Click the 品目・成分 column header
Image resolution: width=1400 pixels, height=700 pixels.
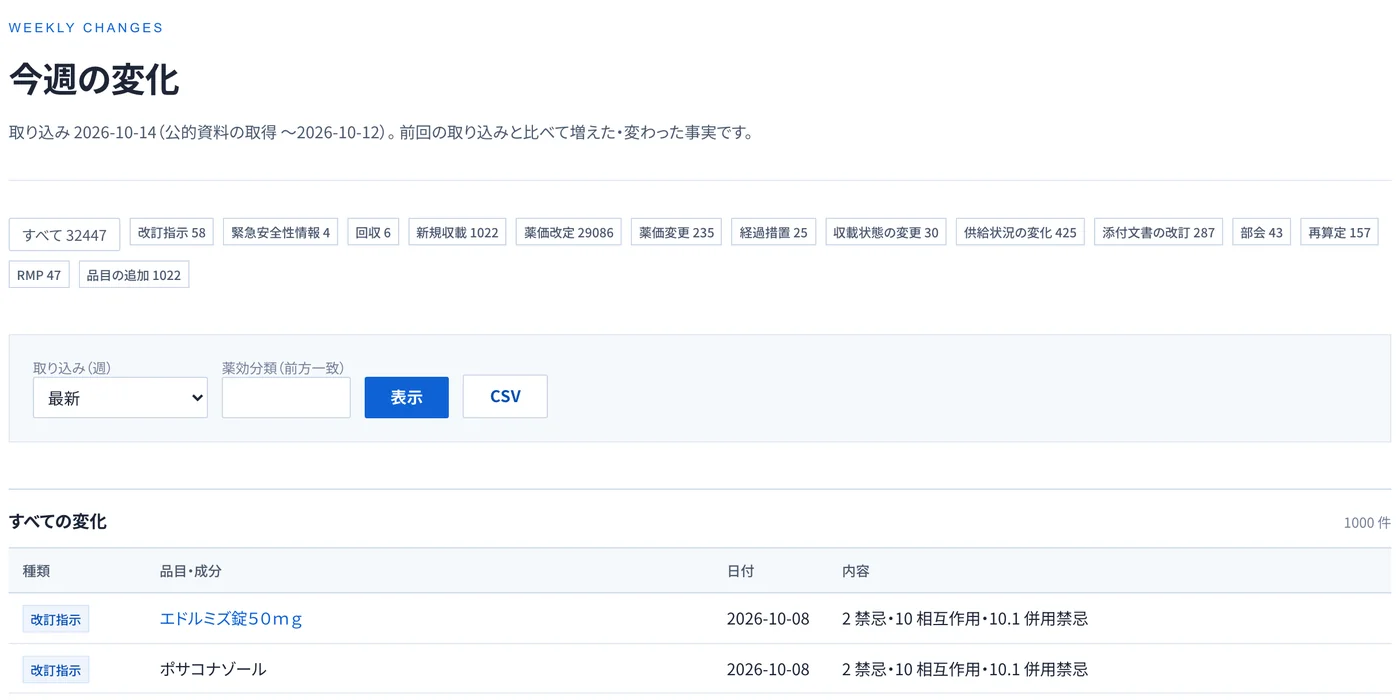[191, 571]
